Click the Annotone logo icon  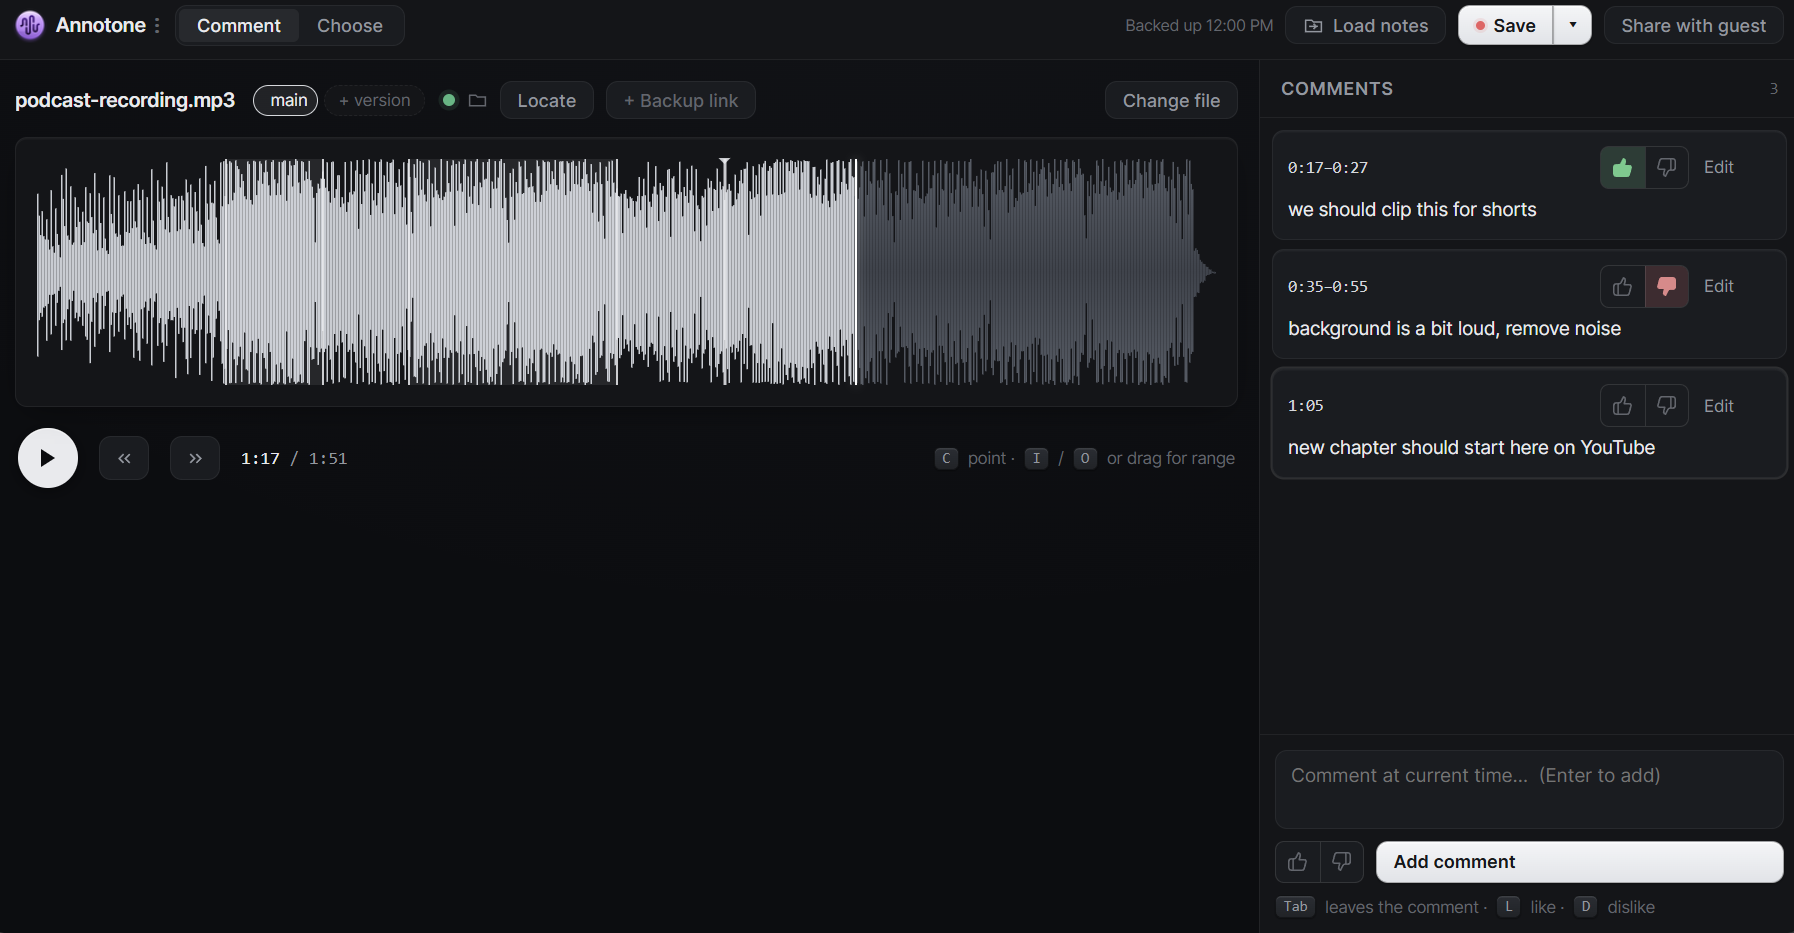[x=30, y=25]
